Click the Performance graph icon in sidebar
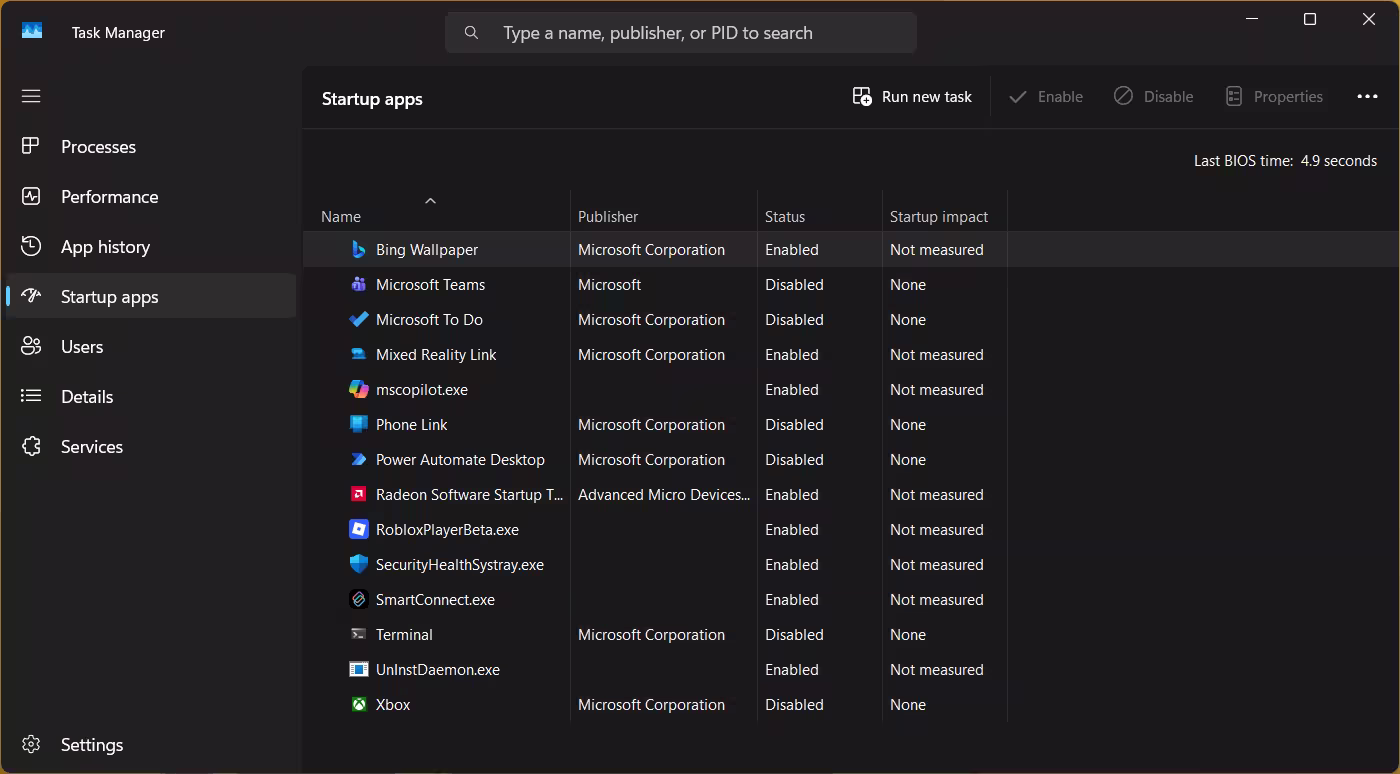Viewport: 1400px width, 774px height. [31, 196]
